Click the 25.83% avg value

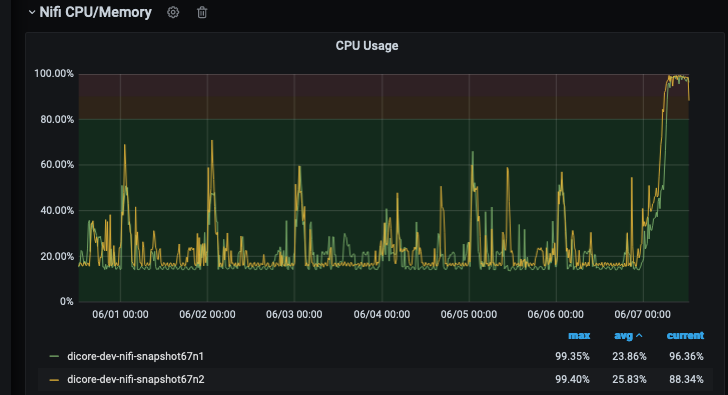pos(629,379)
